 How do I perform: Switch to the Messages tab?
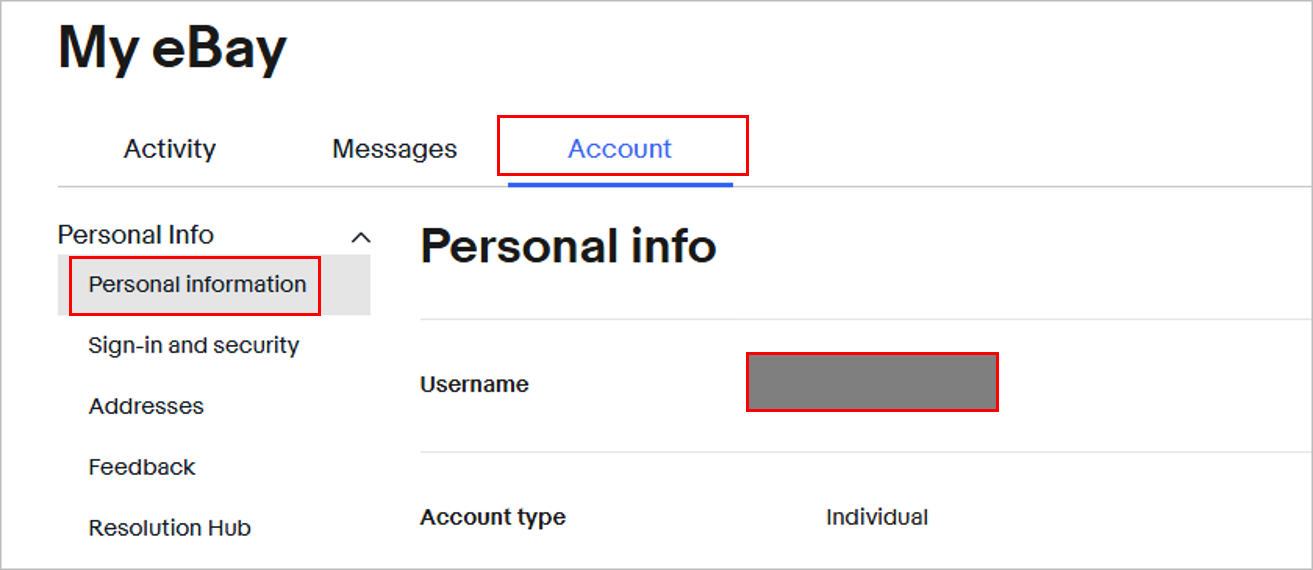coord(394,149)
